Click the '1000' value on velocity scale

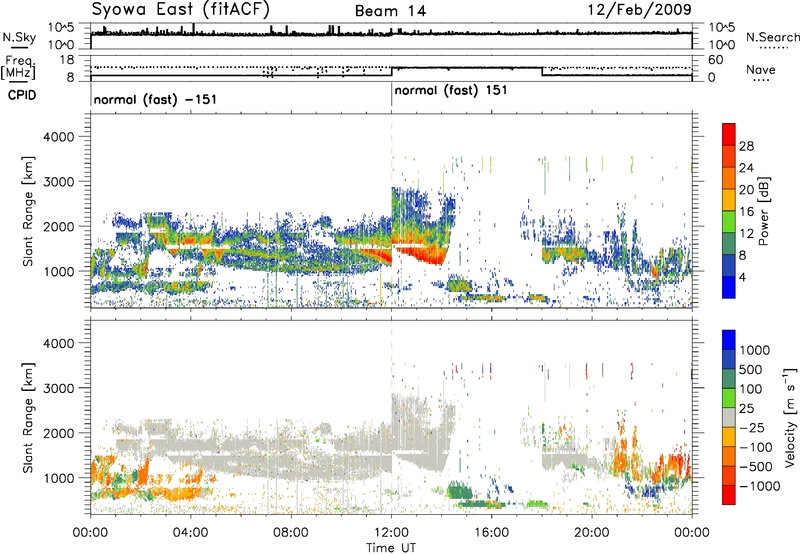754,350
